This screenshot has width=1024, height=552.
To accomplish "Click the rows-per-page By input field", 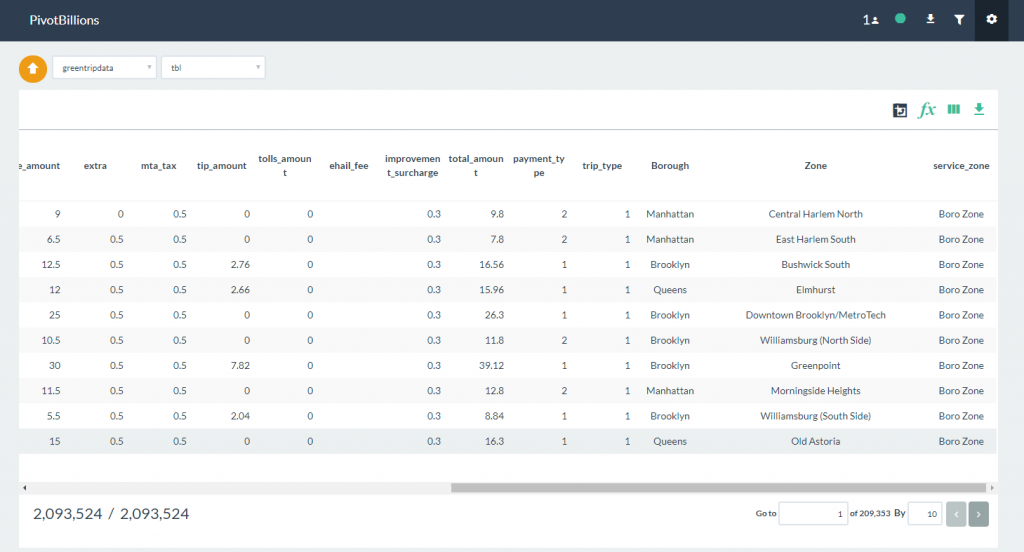I will point(925,514).
